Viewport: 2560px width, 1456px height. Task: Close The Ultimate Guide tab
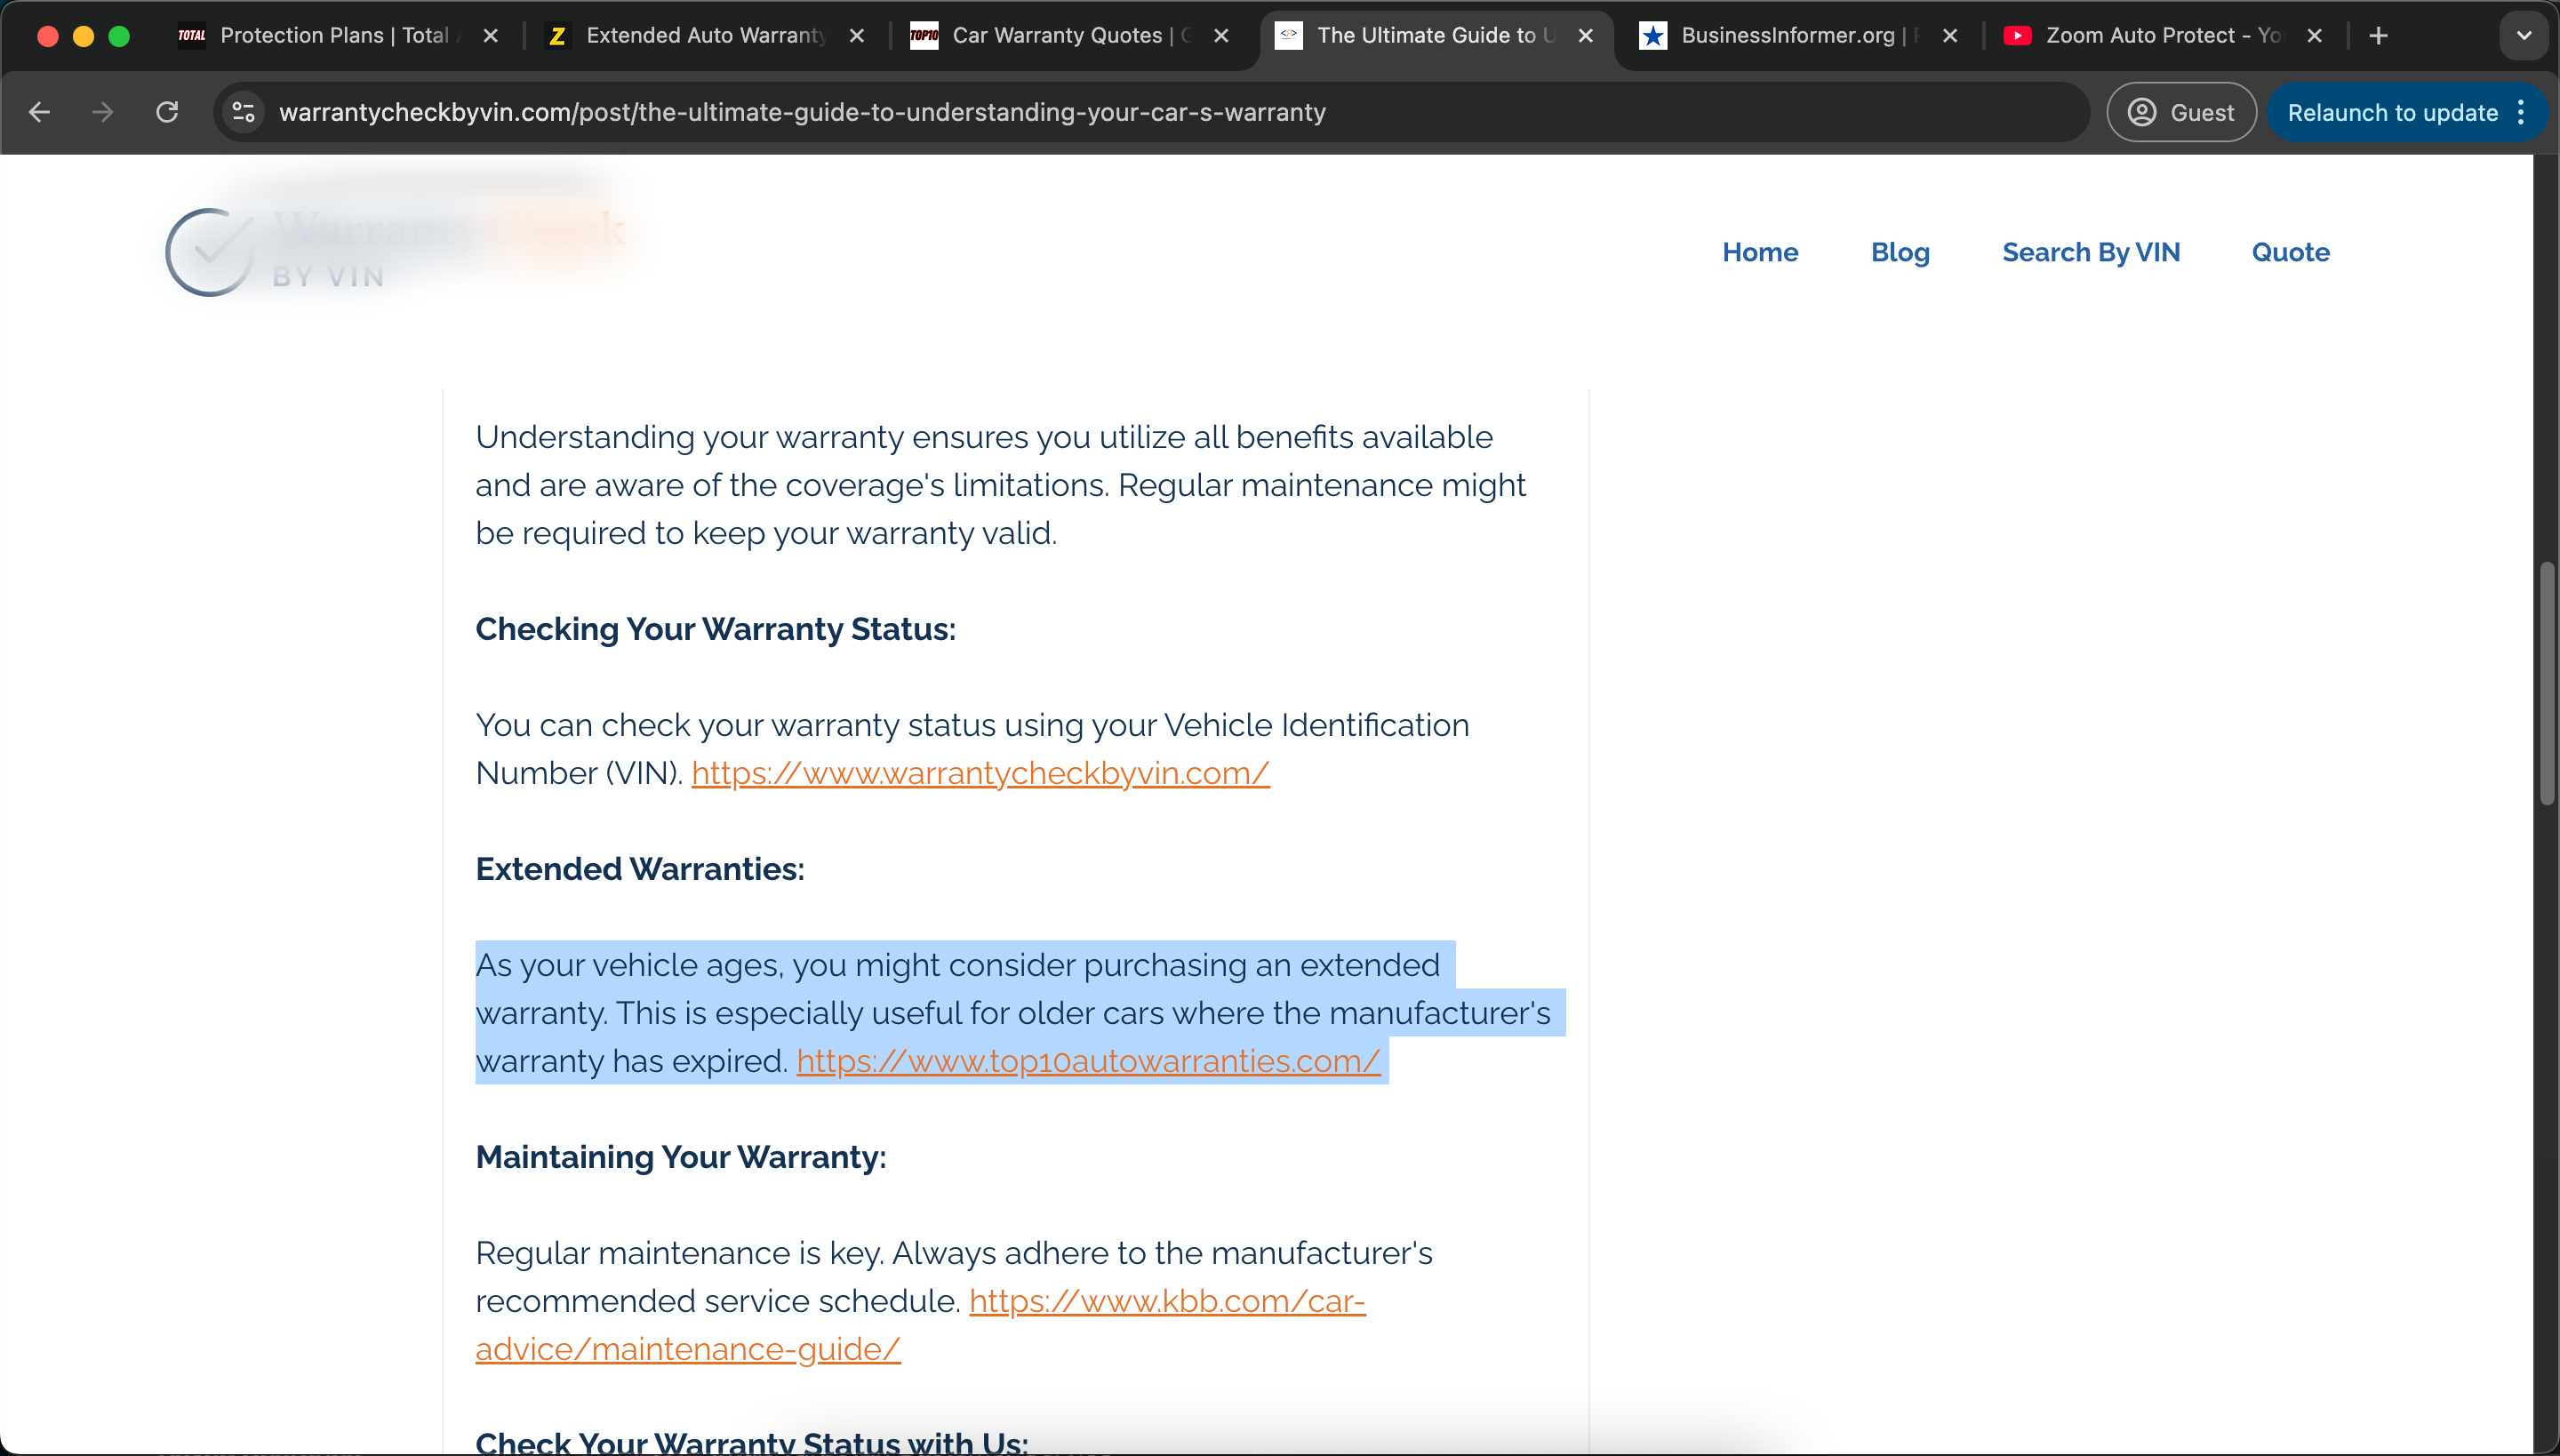point(1586,36)
